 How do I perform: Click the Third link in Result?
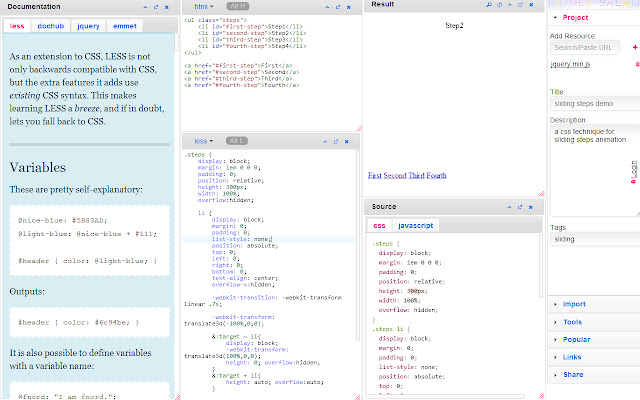pyautogui.click(x=416, y=175)
